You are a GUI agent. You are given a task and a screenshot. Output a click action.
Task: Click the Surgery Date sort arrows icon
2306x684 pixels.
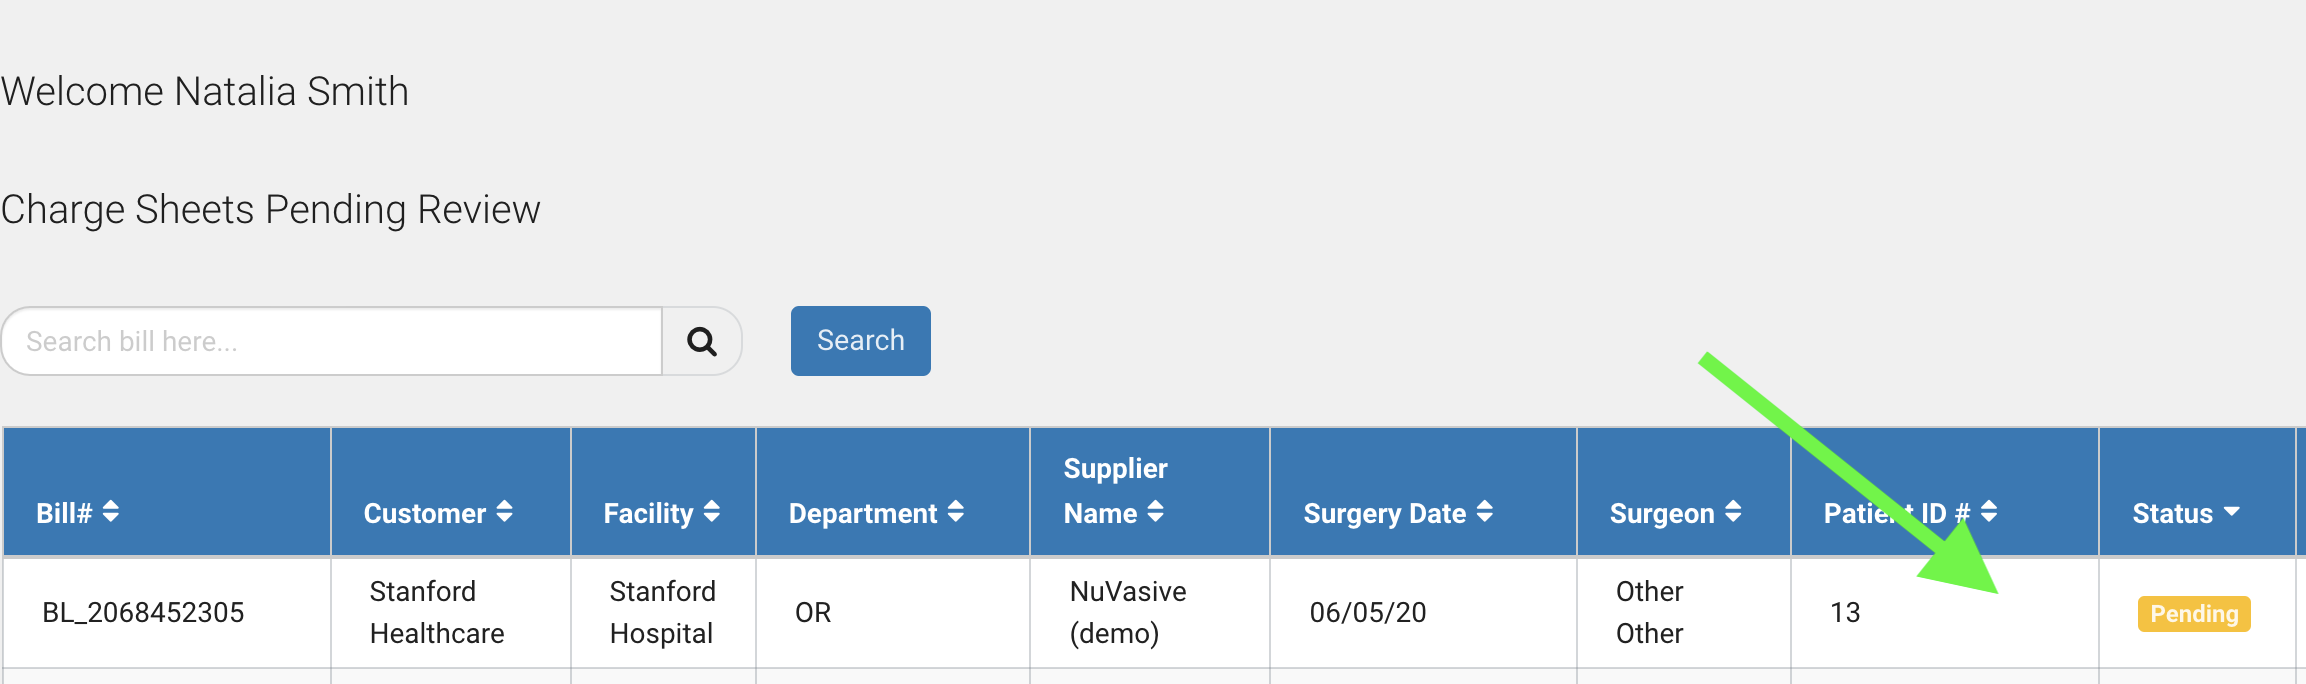(1485, 512)
